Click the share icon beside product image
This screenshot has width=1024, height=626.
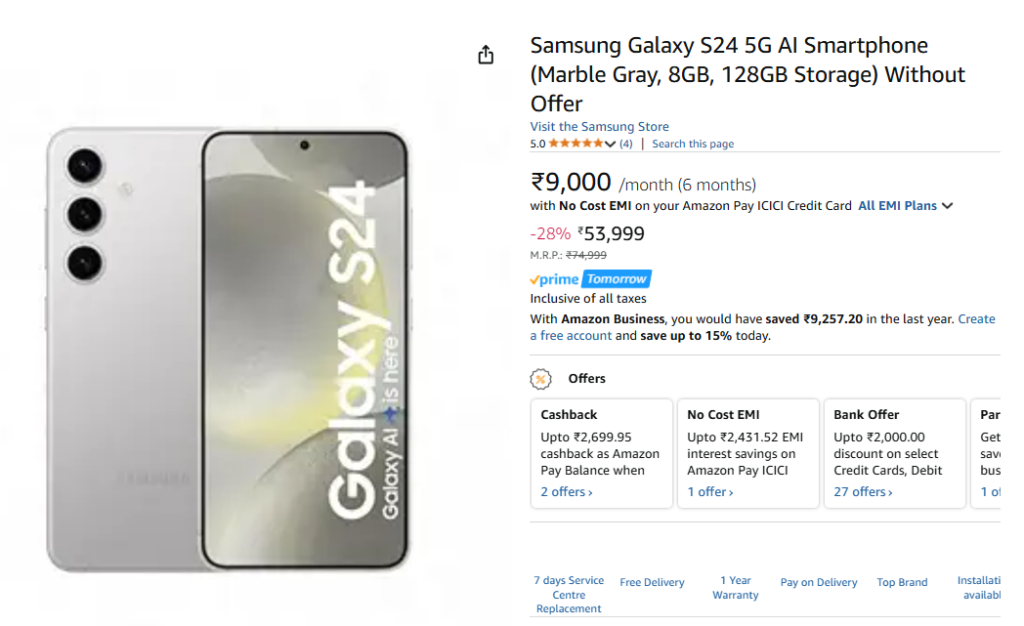(x=486, y=55)
